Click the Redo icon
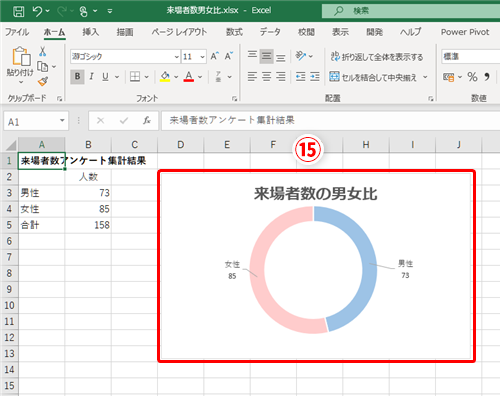This screenshot has height=396, width=500. point(62,12)
